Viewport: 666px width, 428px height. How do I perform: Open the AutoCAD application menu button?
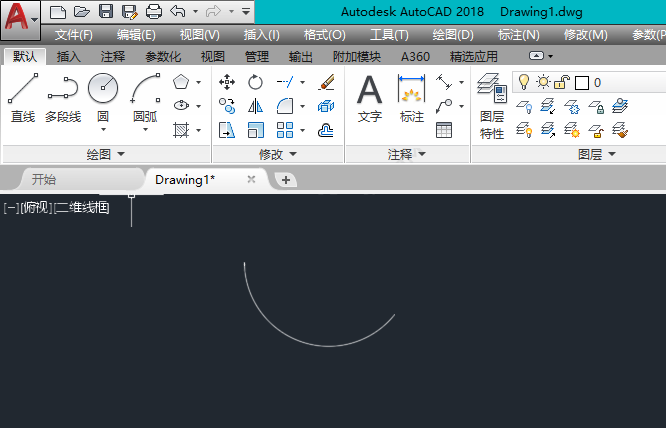(x=20, y=20)
